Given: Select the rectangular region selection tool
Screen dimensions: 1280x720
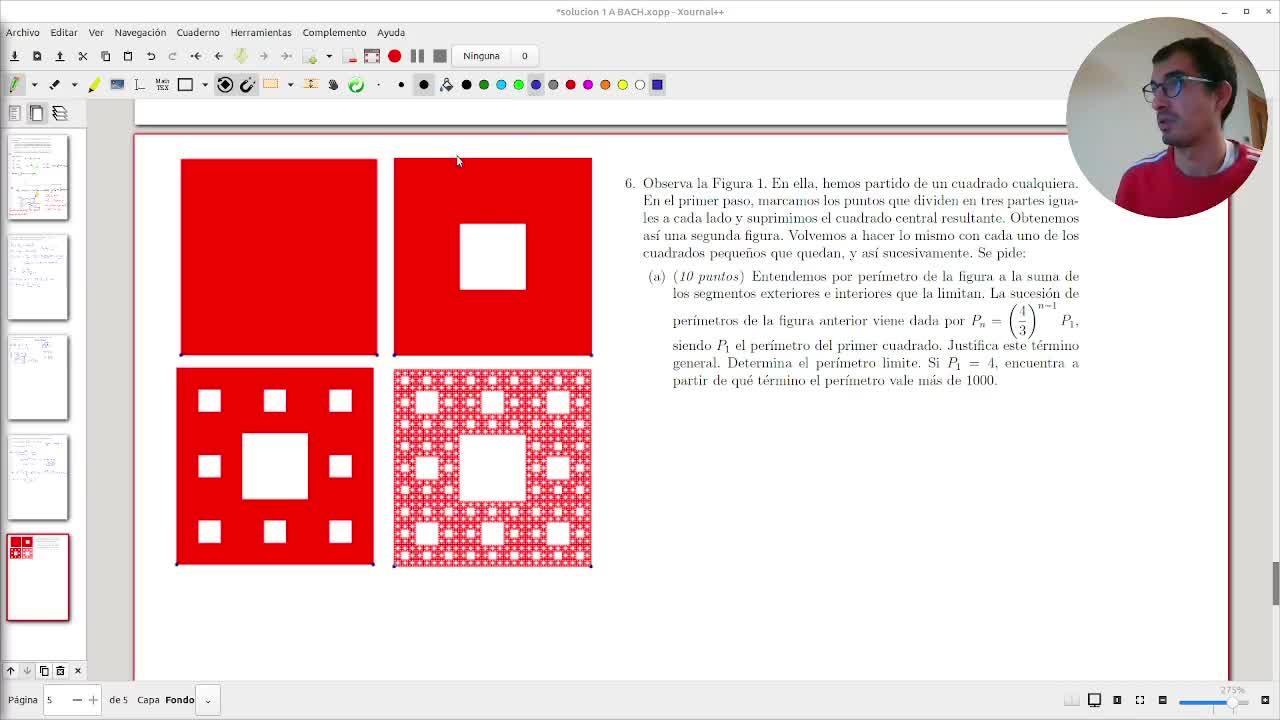Looking at the screenshot, I should point(271,85).
